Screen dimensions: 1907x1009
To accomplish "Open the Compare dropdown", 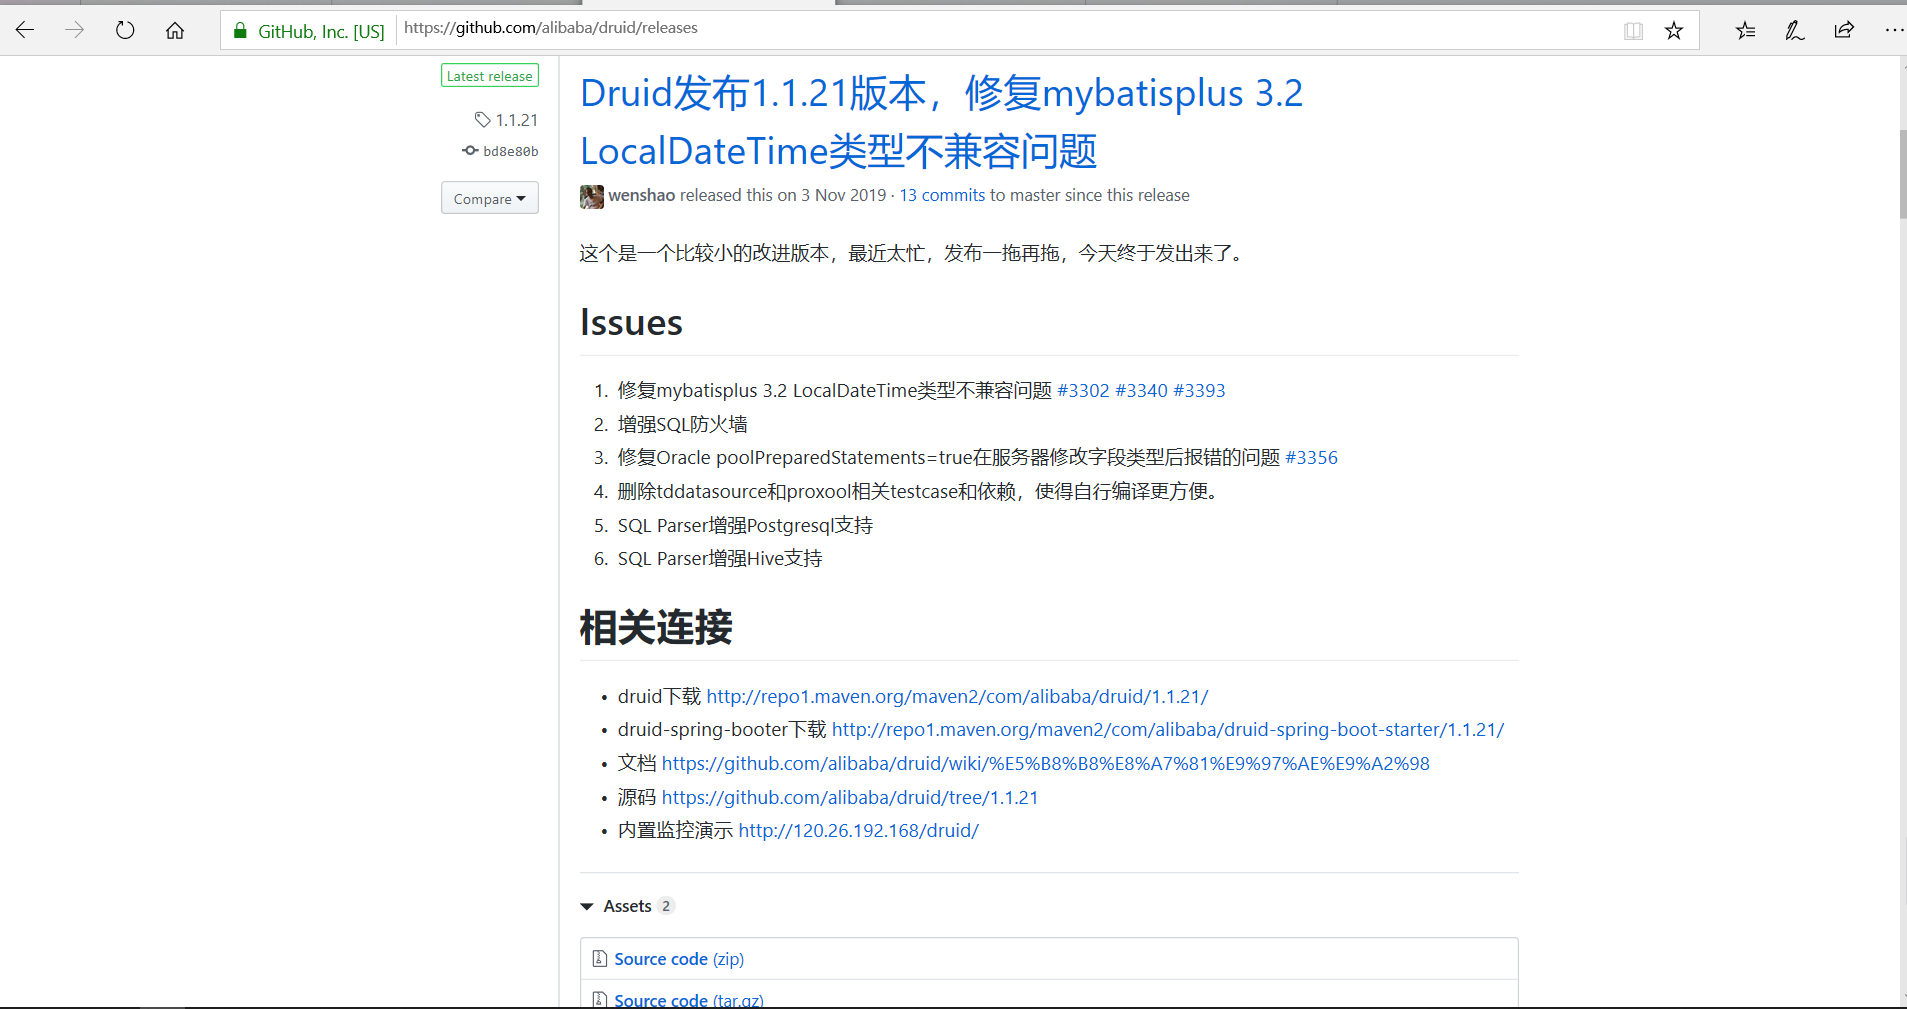I will (489, 198).
